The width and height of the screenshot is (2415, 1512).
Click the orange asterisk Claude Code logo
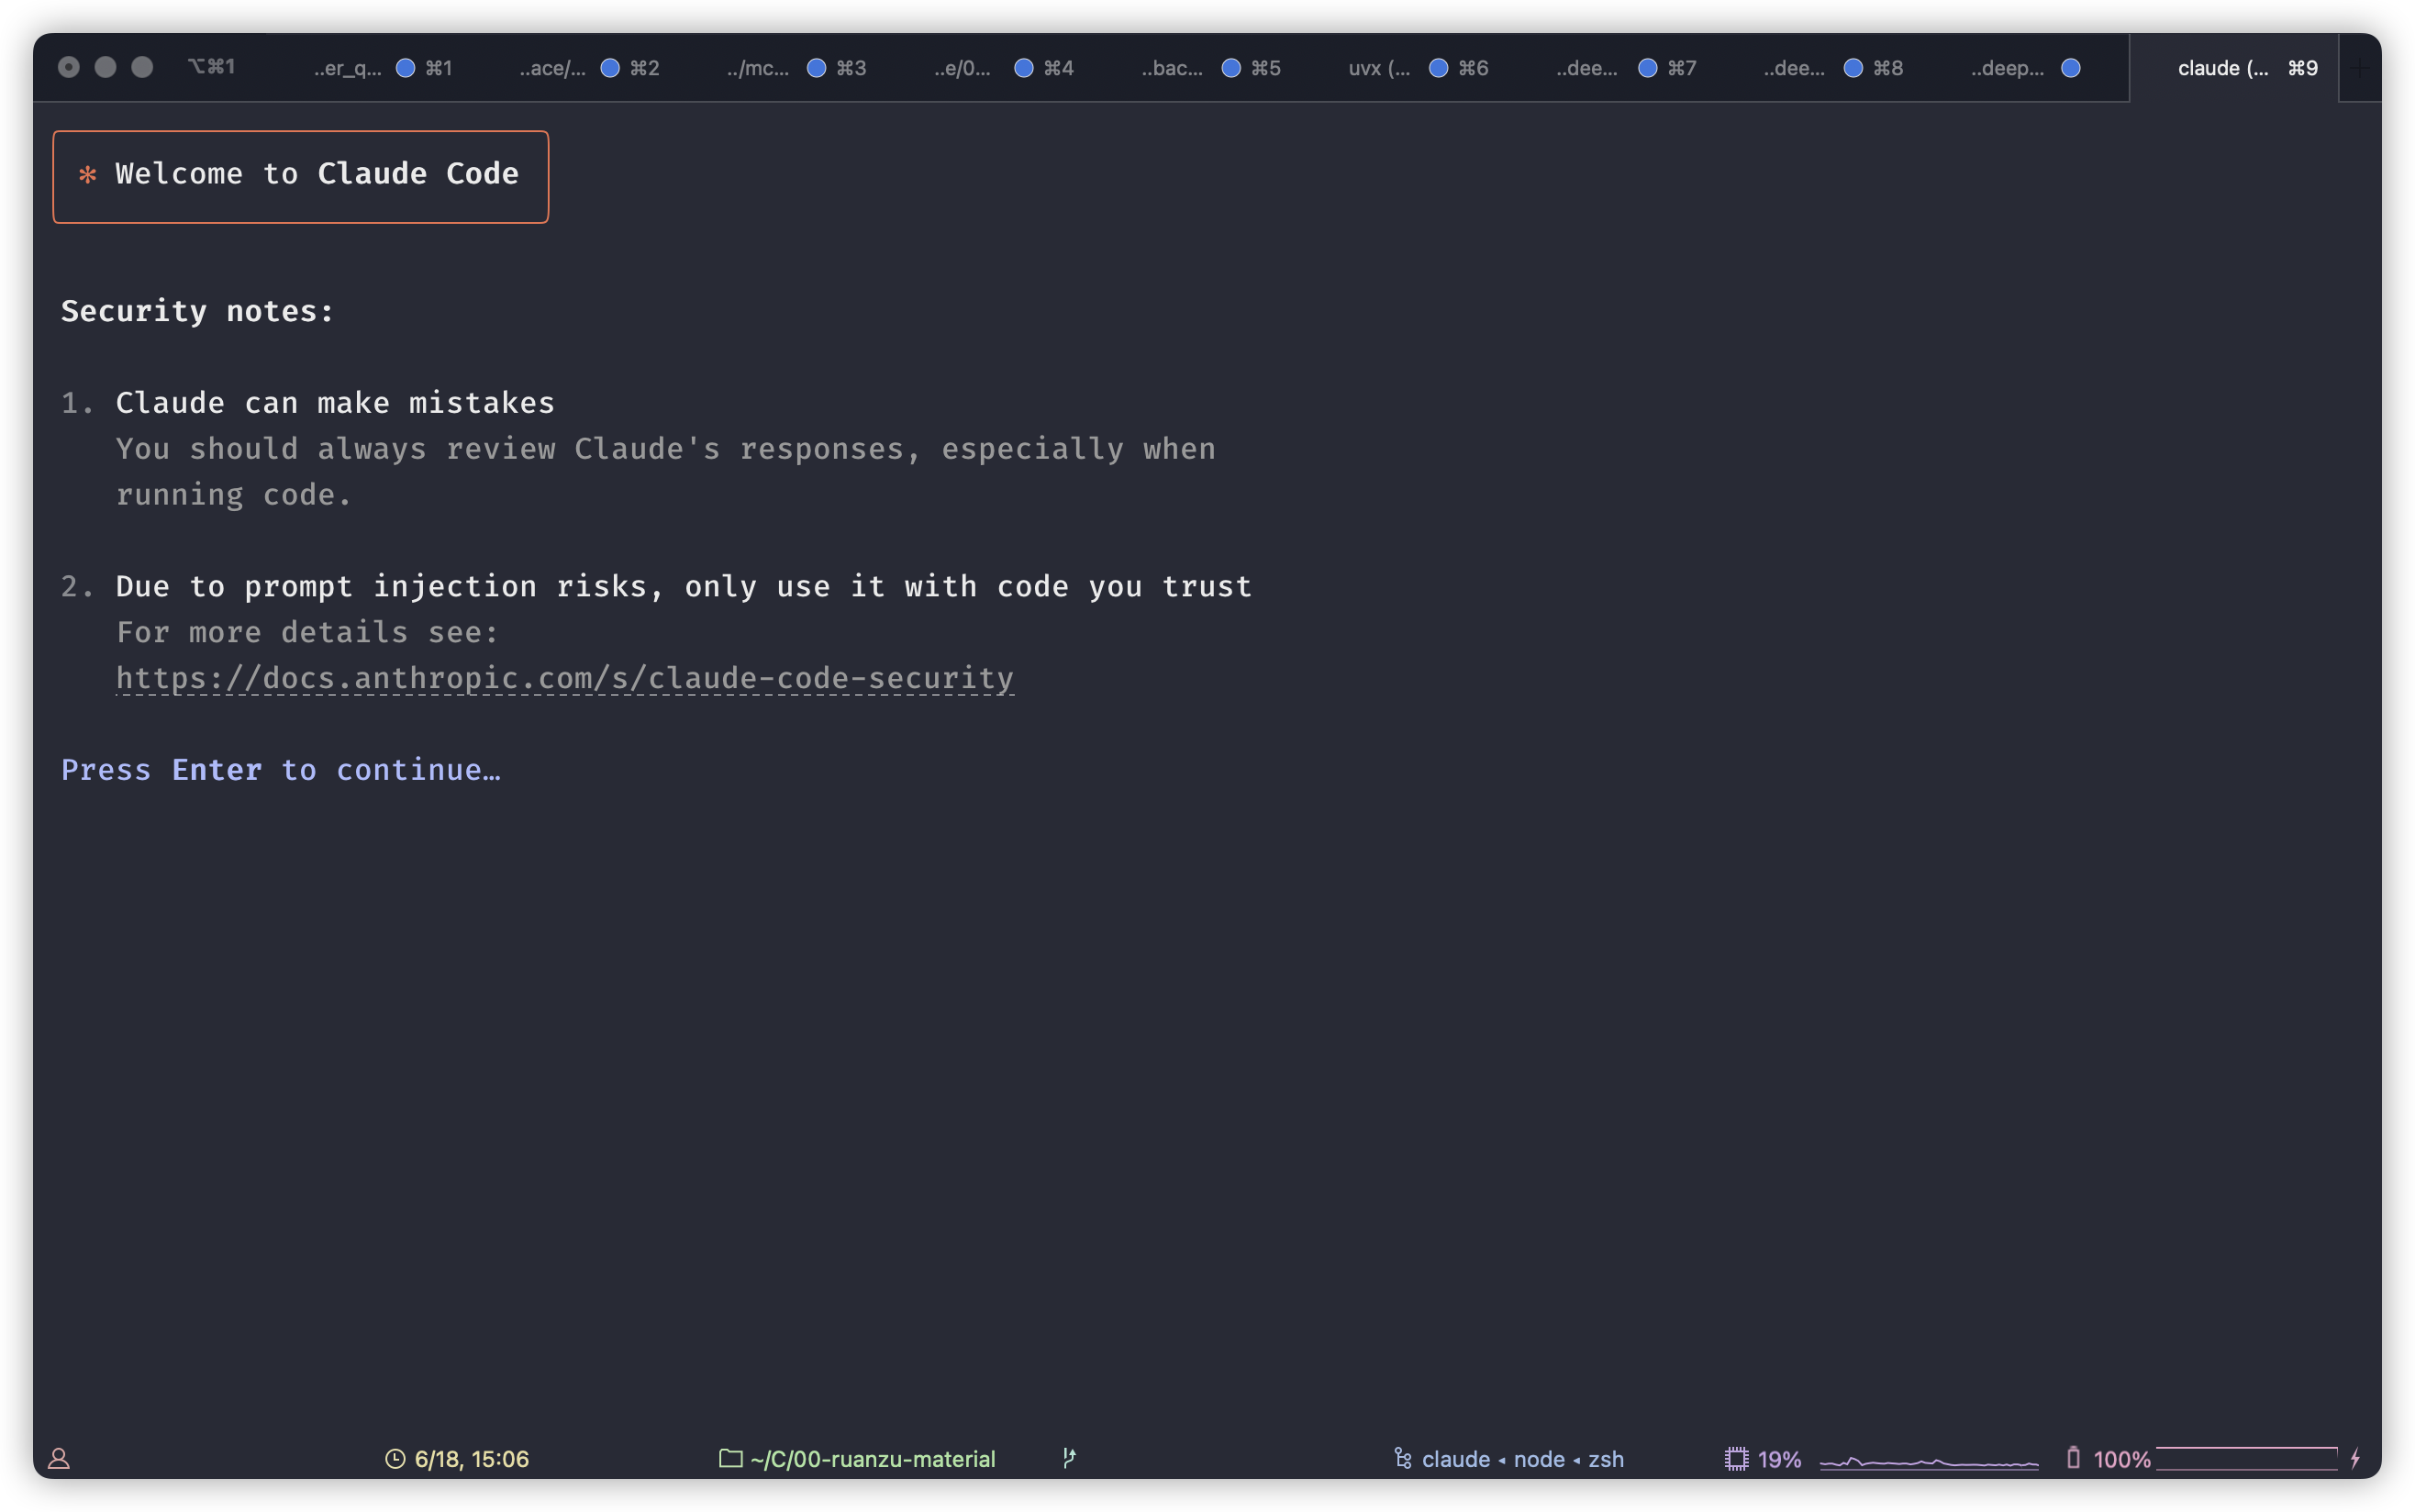[x=88, y=175]
